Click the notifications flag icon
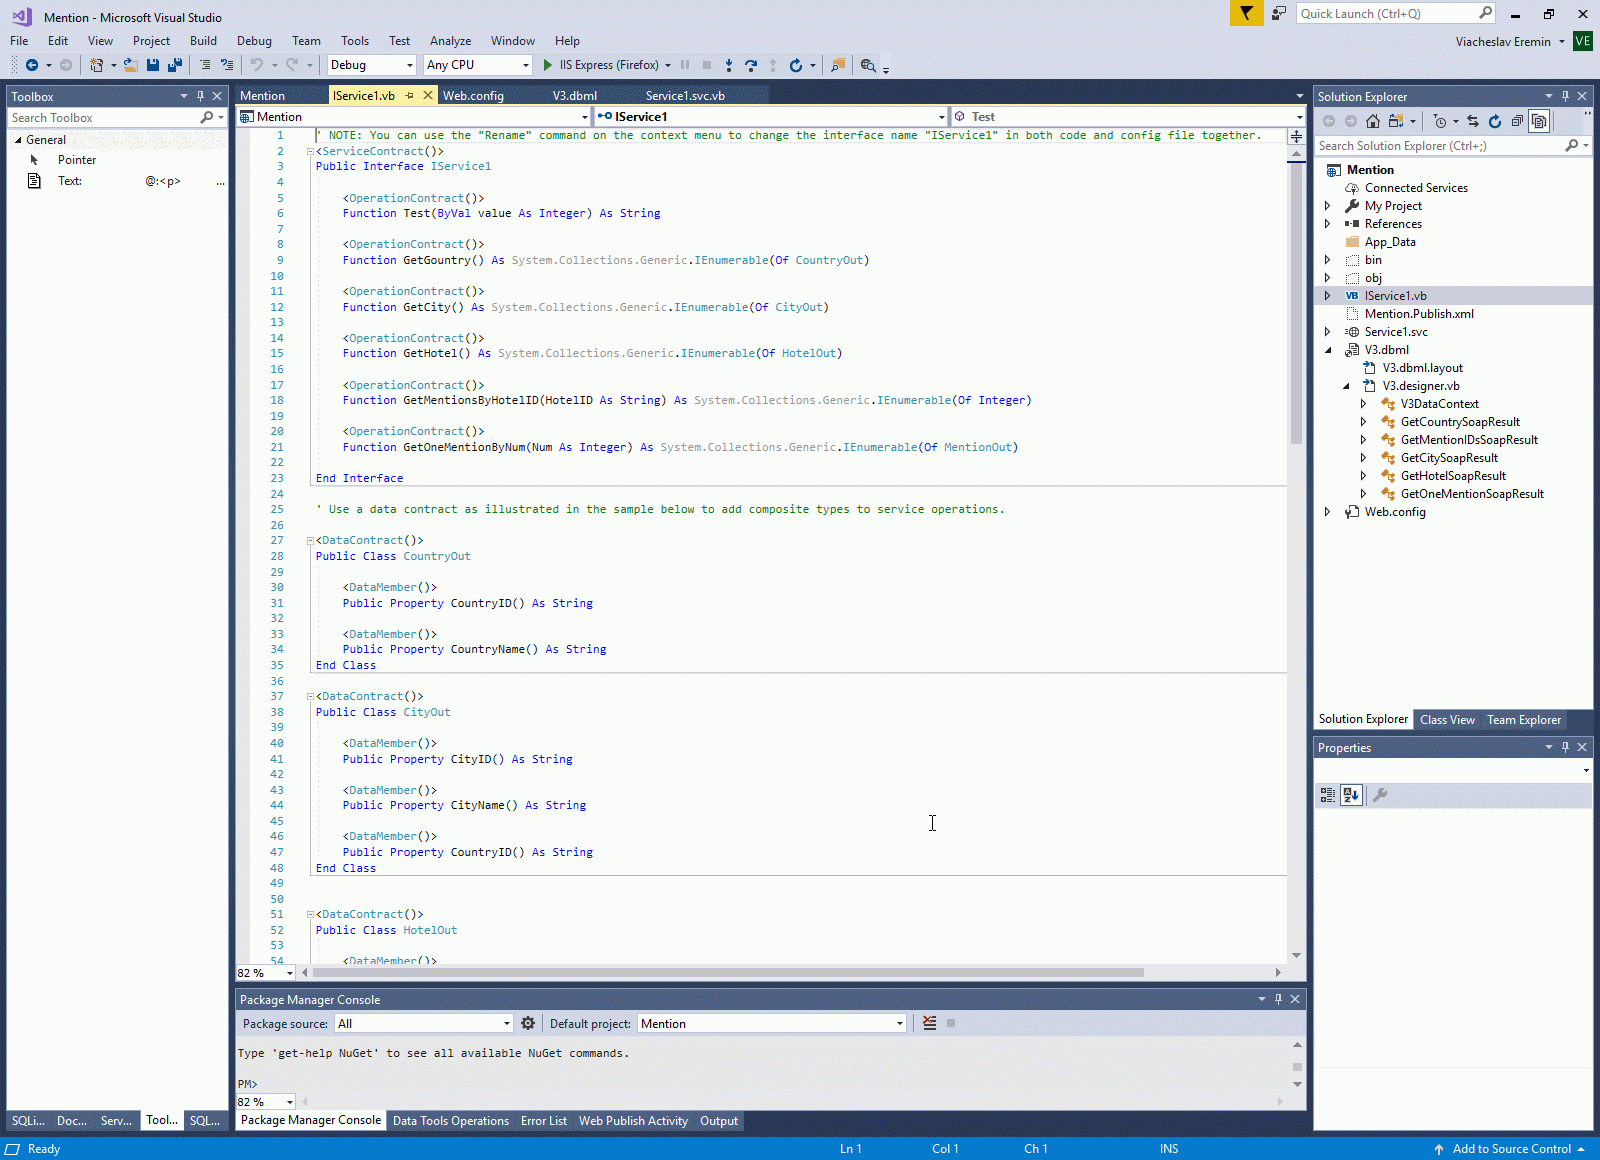 click(x=1246, y=13)
